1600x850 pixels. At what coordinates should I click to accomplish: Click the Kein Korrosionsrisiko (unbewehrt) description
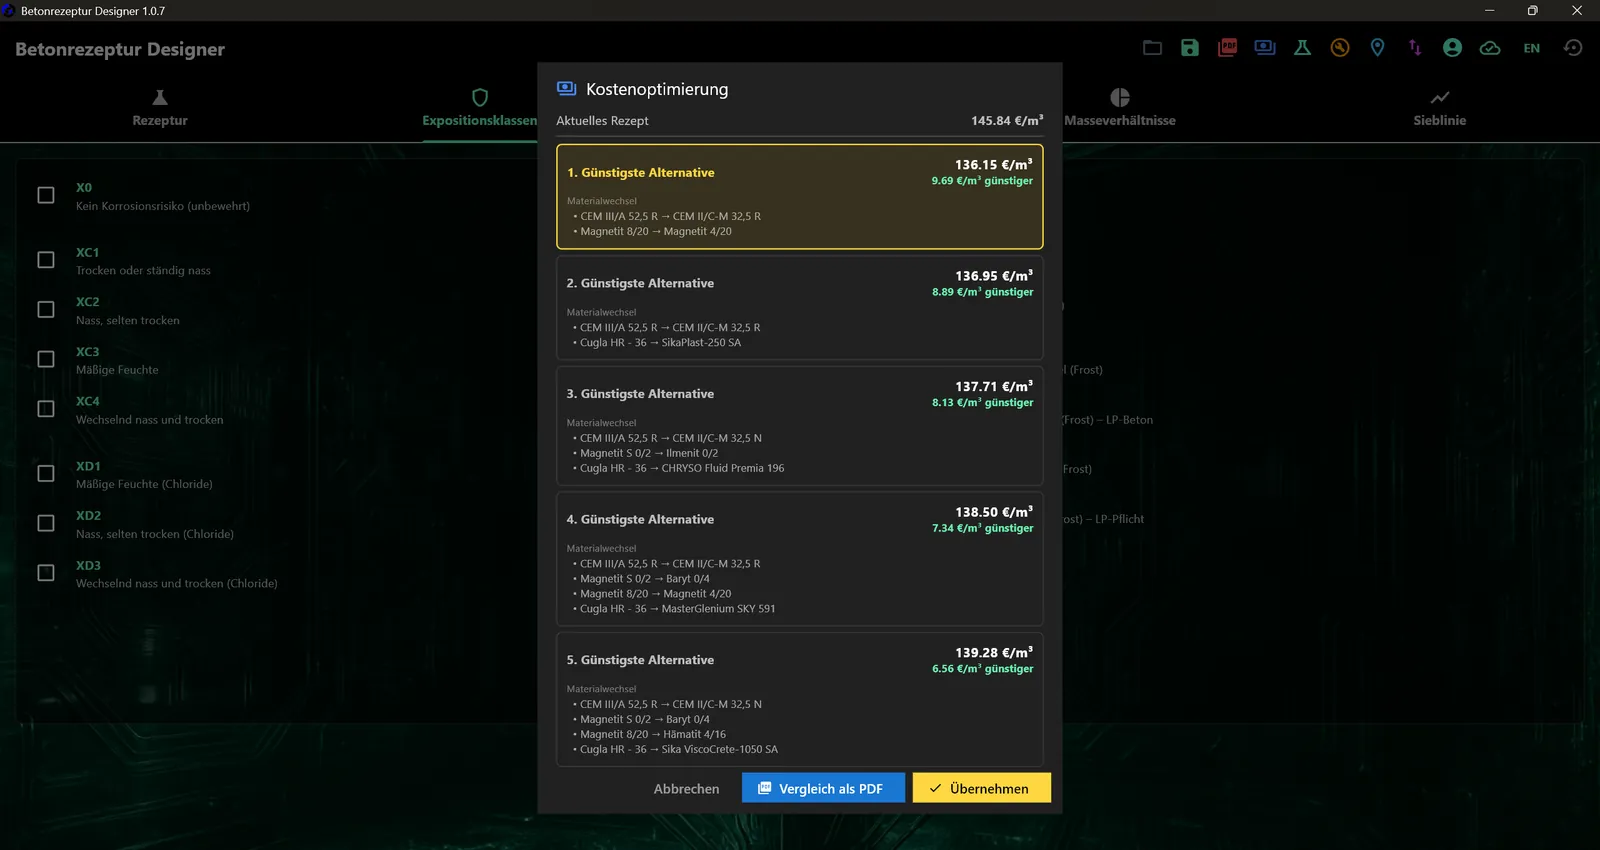[163, 206]
